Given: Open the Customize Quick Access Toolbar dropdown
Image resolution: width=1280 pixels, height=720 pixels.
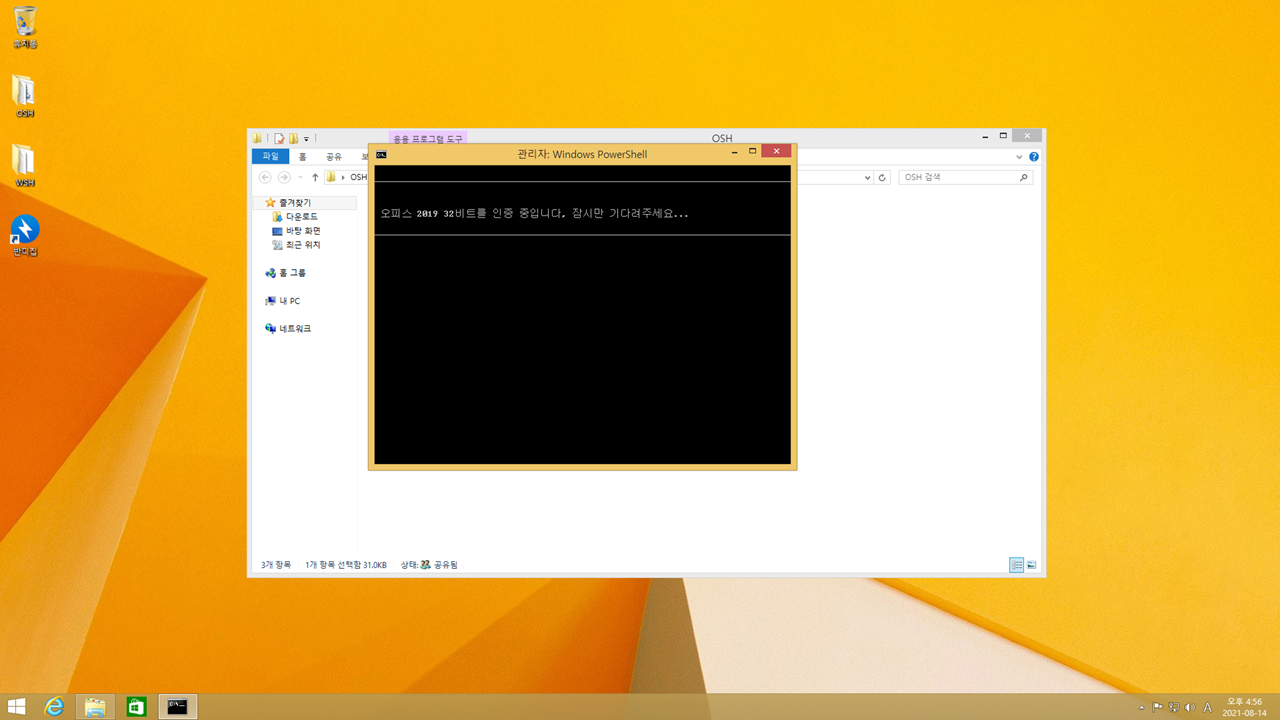Looking at the screenshot, I should (306, 139).
